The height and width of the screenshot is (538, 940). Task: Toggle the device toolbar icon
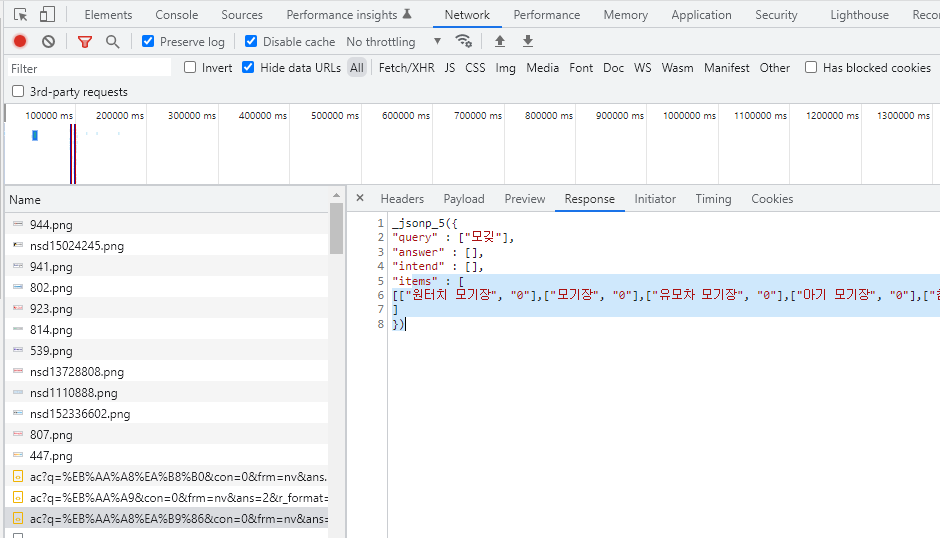(47, 14)
